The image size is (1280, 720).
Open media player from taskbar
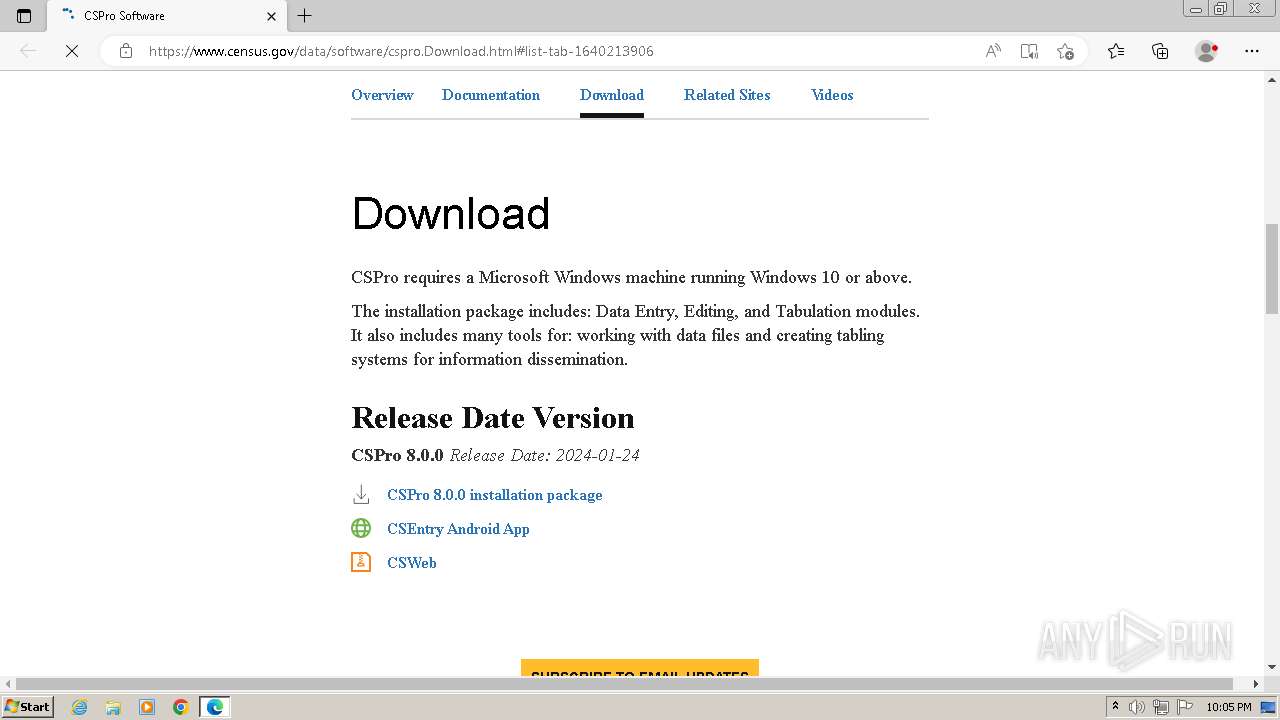click(x=147, y=707)
